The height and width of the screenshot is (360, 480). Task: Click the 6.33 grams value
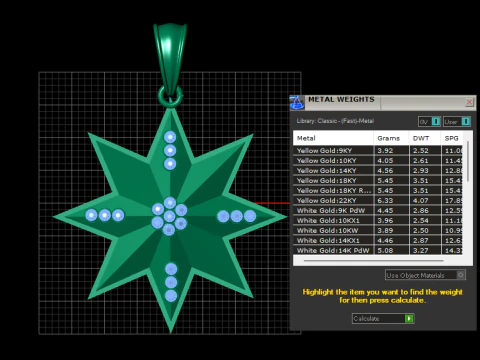[385, 201]
